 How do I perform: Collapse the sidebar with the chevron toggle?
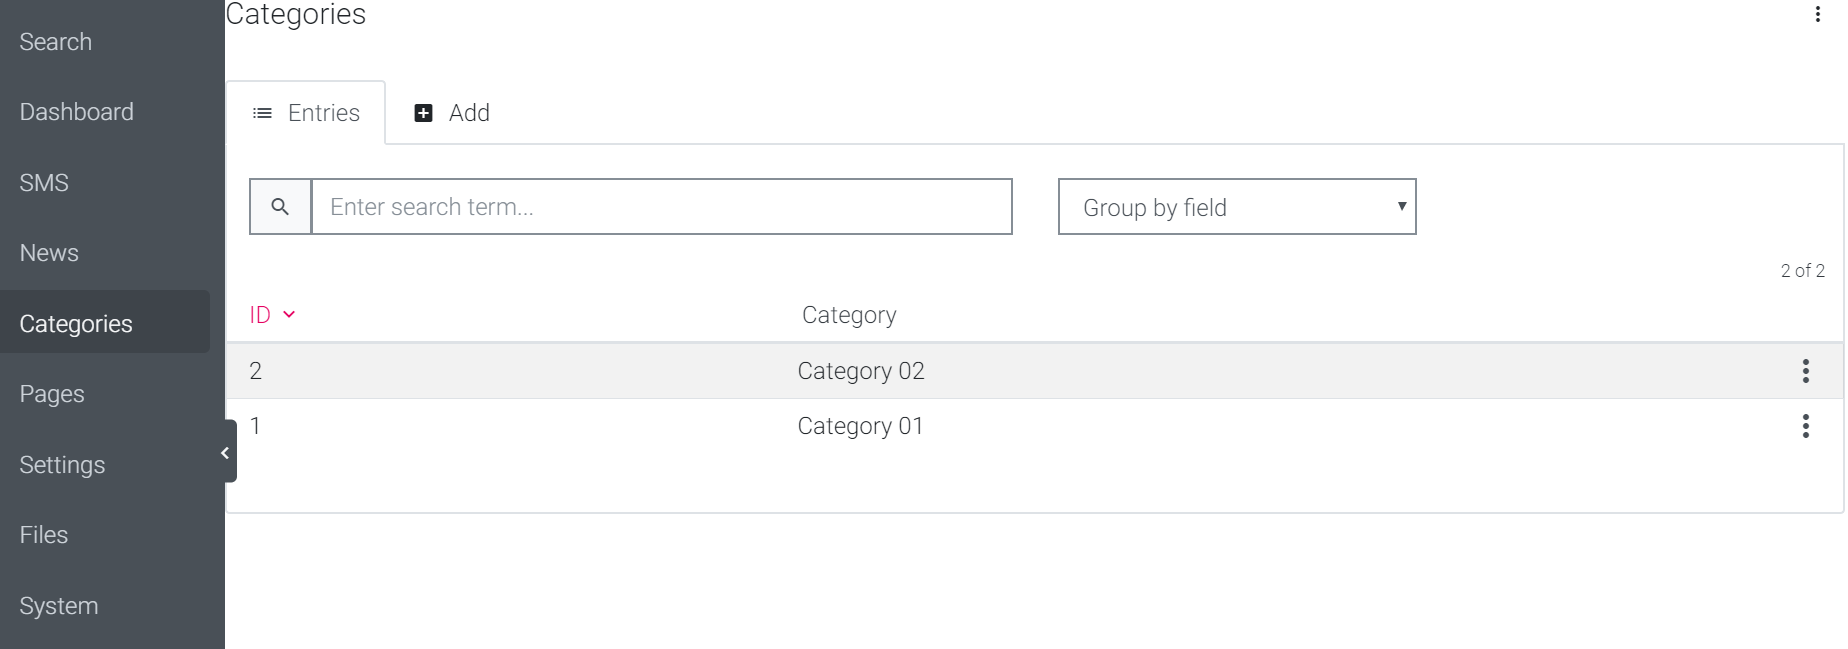(224, 452)
